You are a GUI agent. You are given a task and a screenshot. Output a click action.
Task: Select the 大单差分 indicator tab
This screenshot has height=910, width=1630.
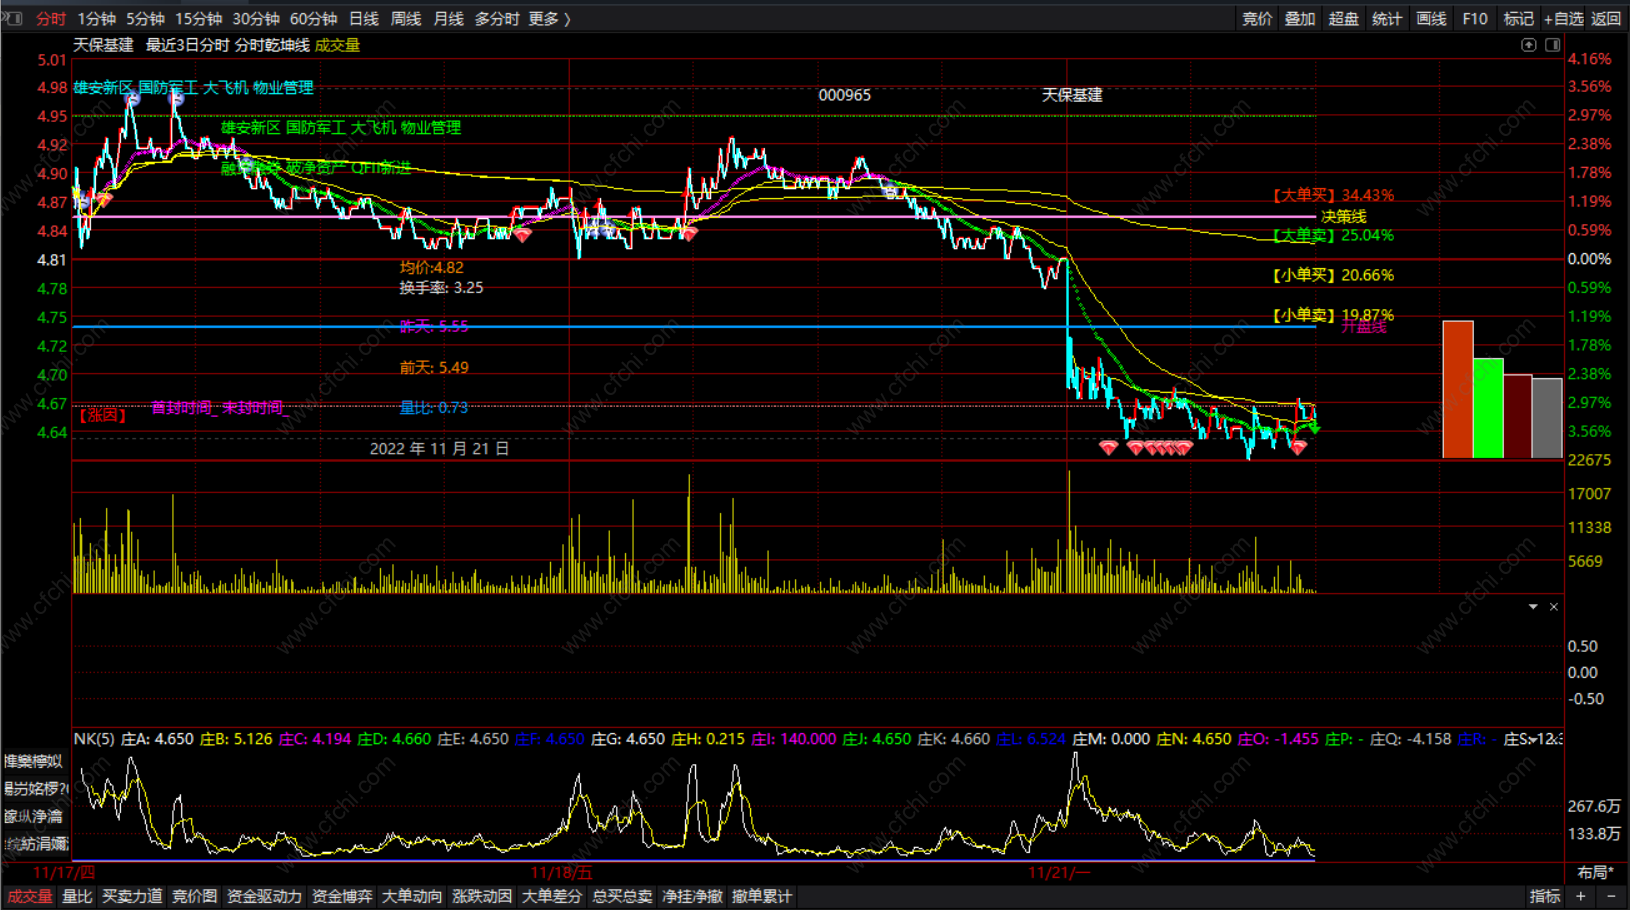click(x=552, y=897)
